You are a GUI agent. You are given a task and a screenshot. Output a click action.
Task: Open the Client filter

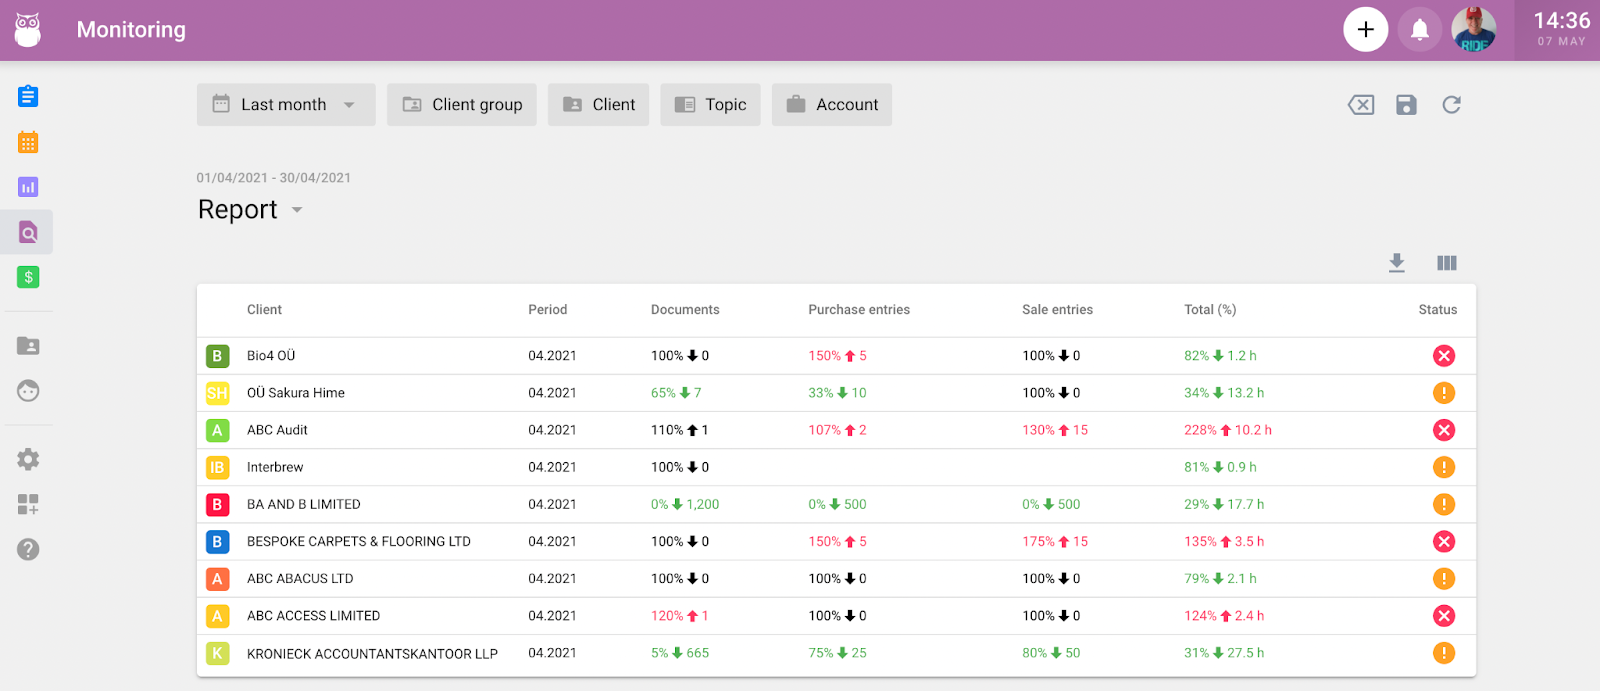599,105
